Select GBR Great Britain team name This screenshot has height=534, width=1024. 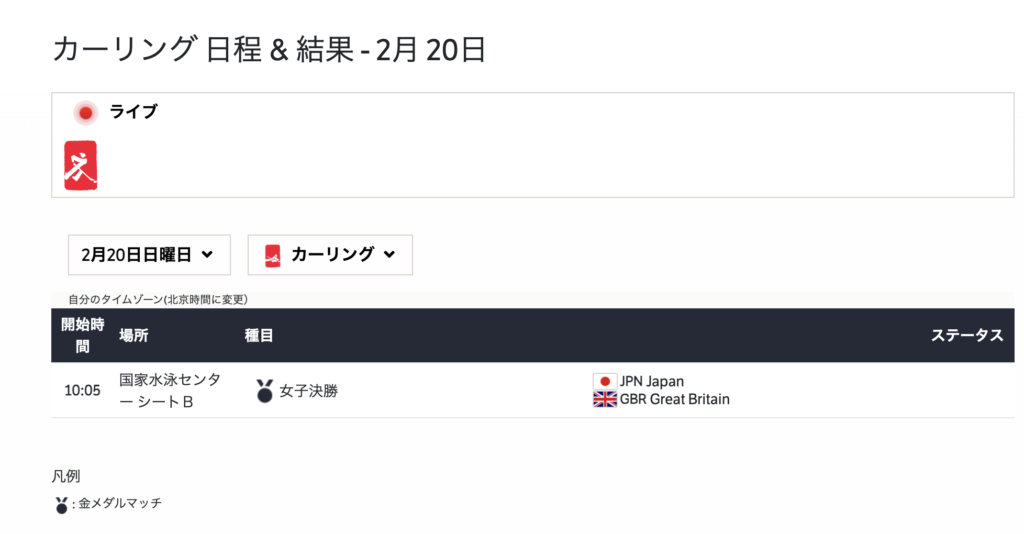click(x=675, y=399)
